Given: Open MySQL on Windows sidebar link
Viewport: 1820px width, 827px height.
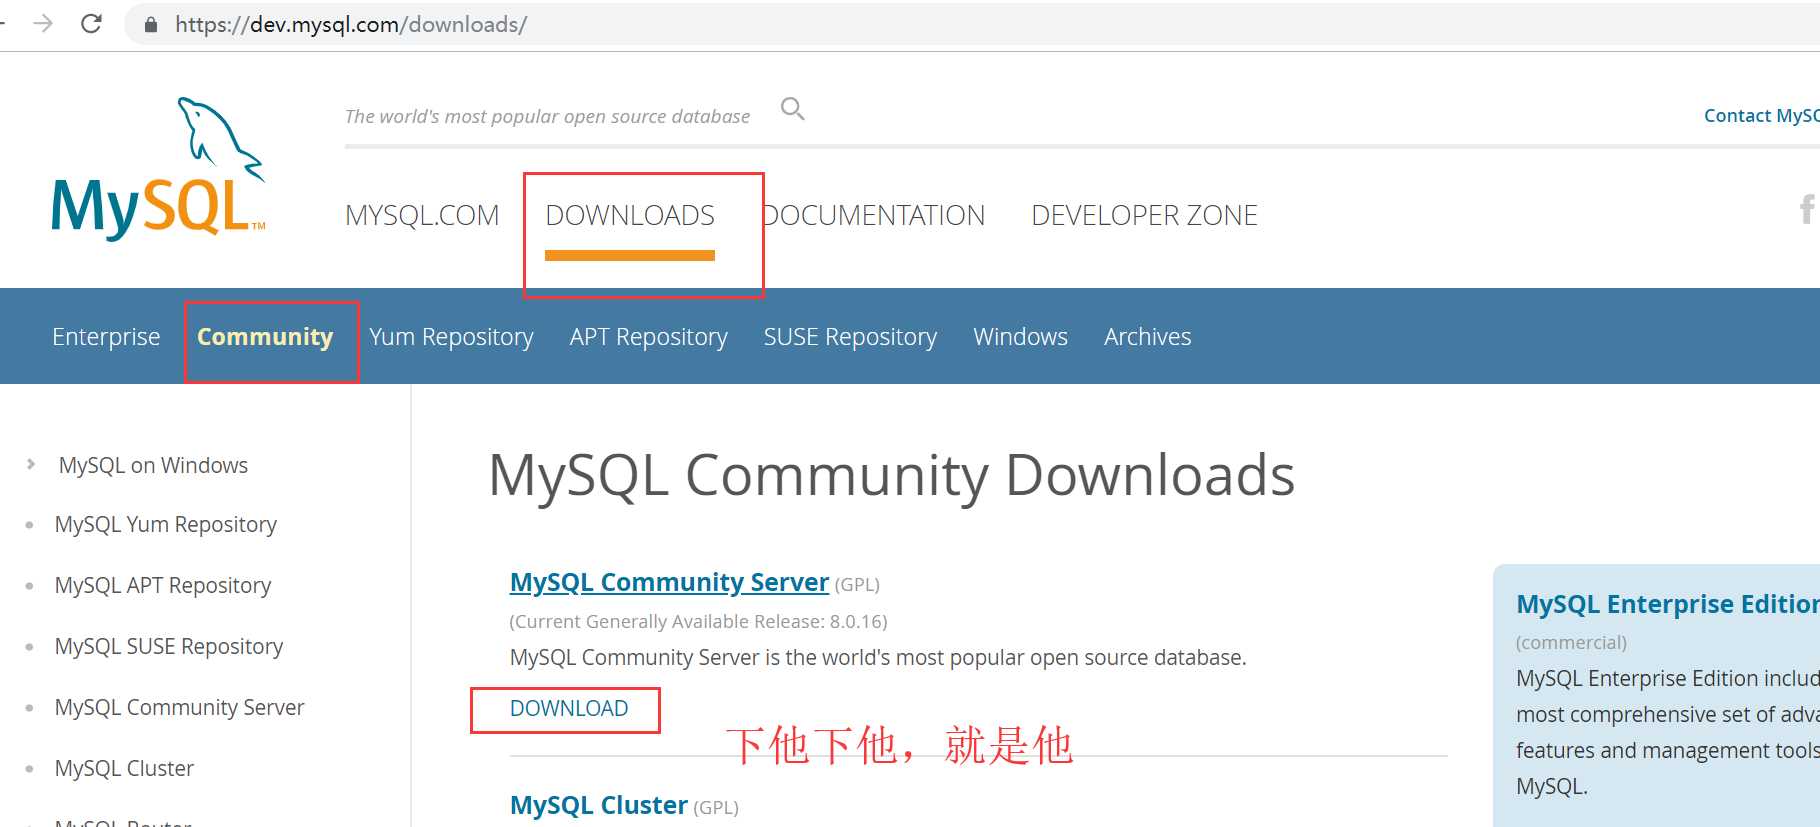Looking at the screenshot, I should coord(153,465).
